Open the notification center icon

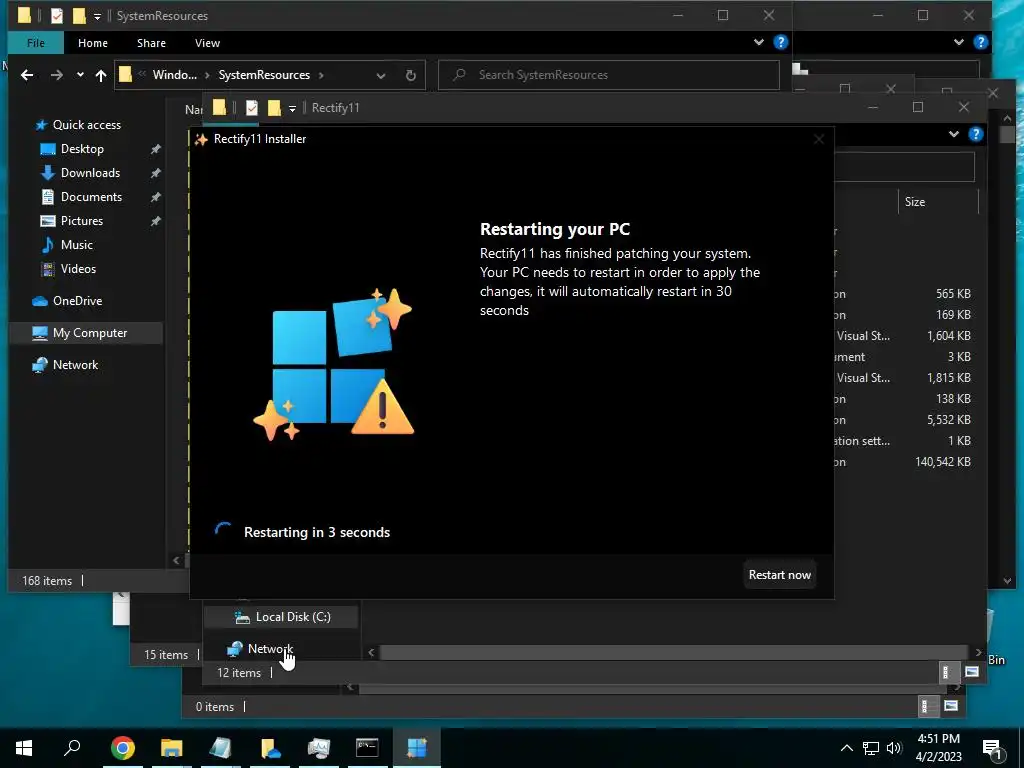[992, 749]
